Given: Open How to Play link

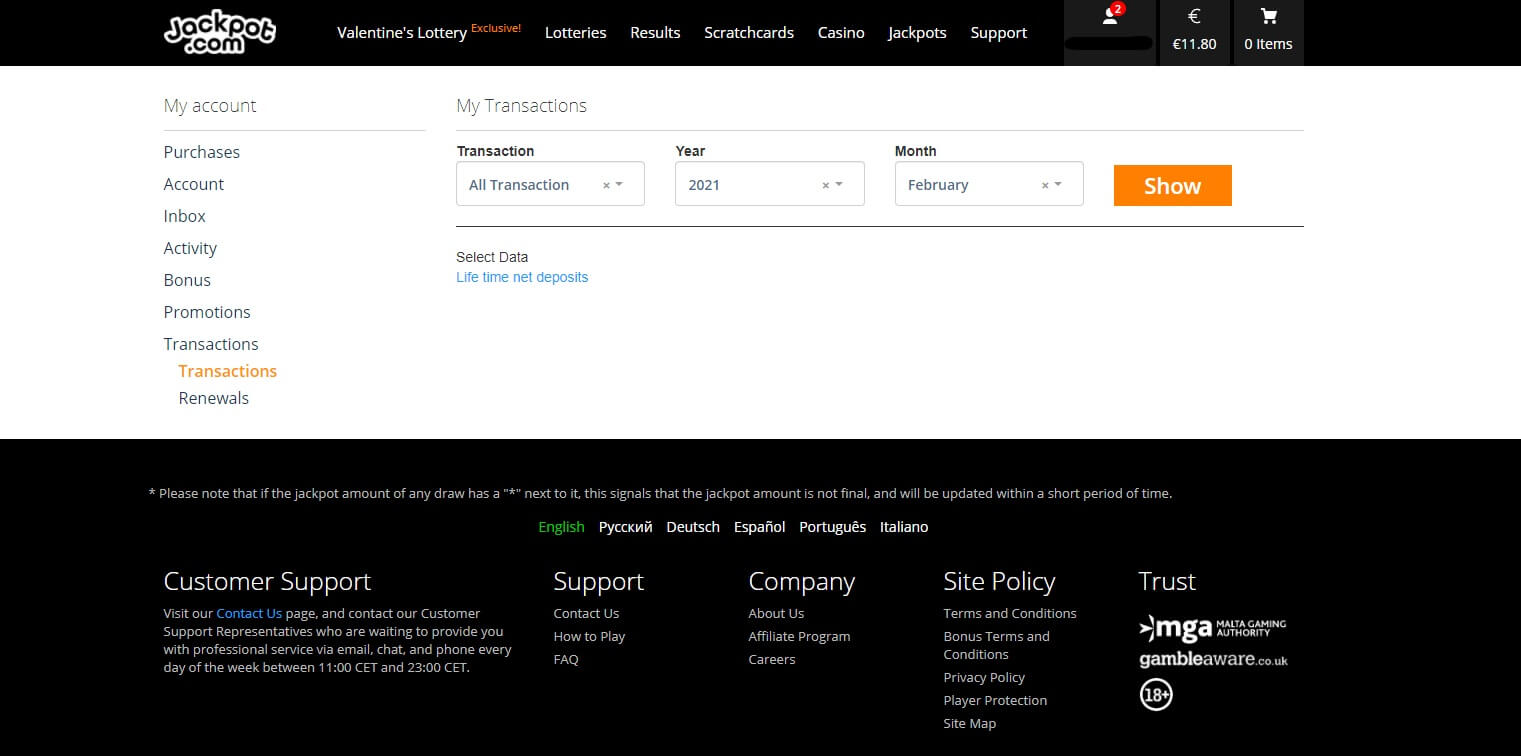Looking at the screenshot, I should pyautogui.click(x=590, y=636).
